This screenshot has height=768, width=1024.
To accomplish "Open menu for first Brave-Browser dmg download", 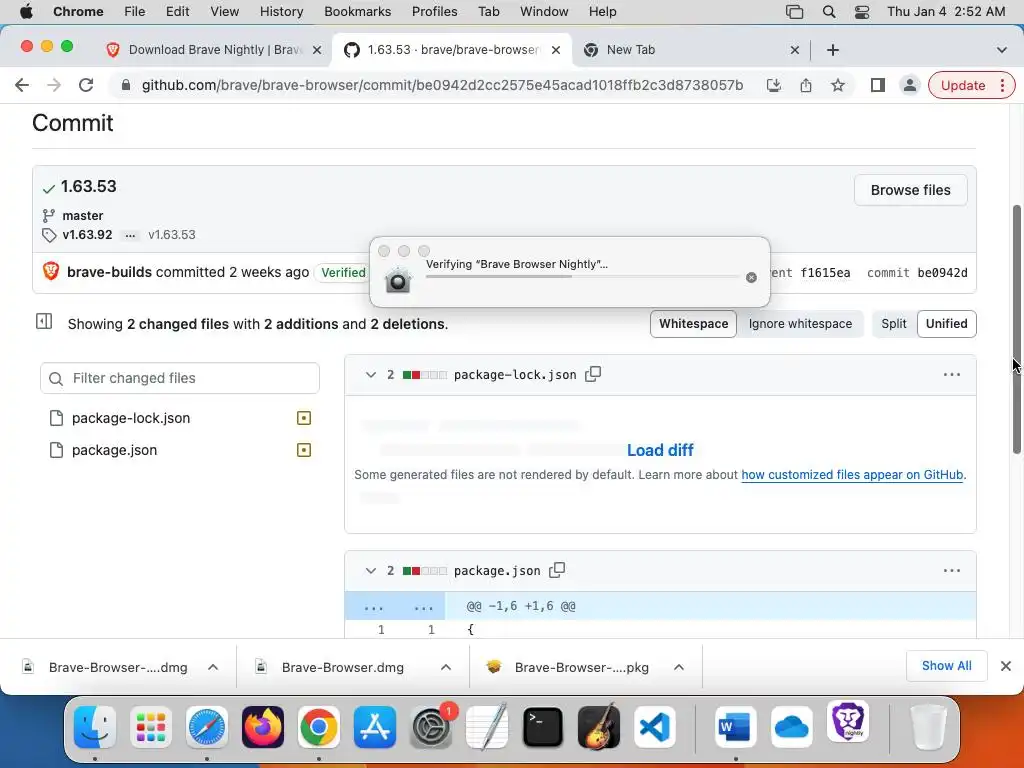I will (213, 667).
